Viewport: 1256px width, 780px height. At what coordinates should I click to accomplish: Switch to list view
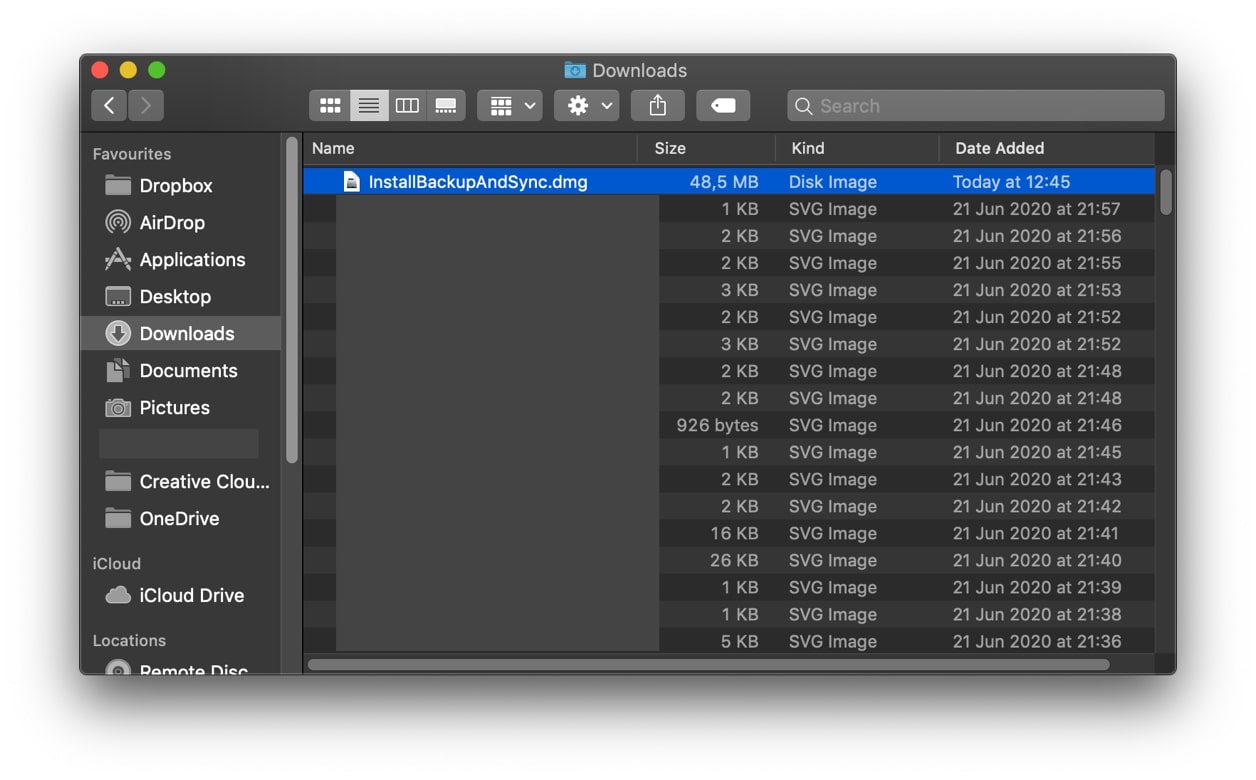coord(368,105)
